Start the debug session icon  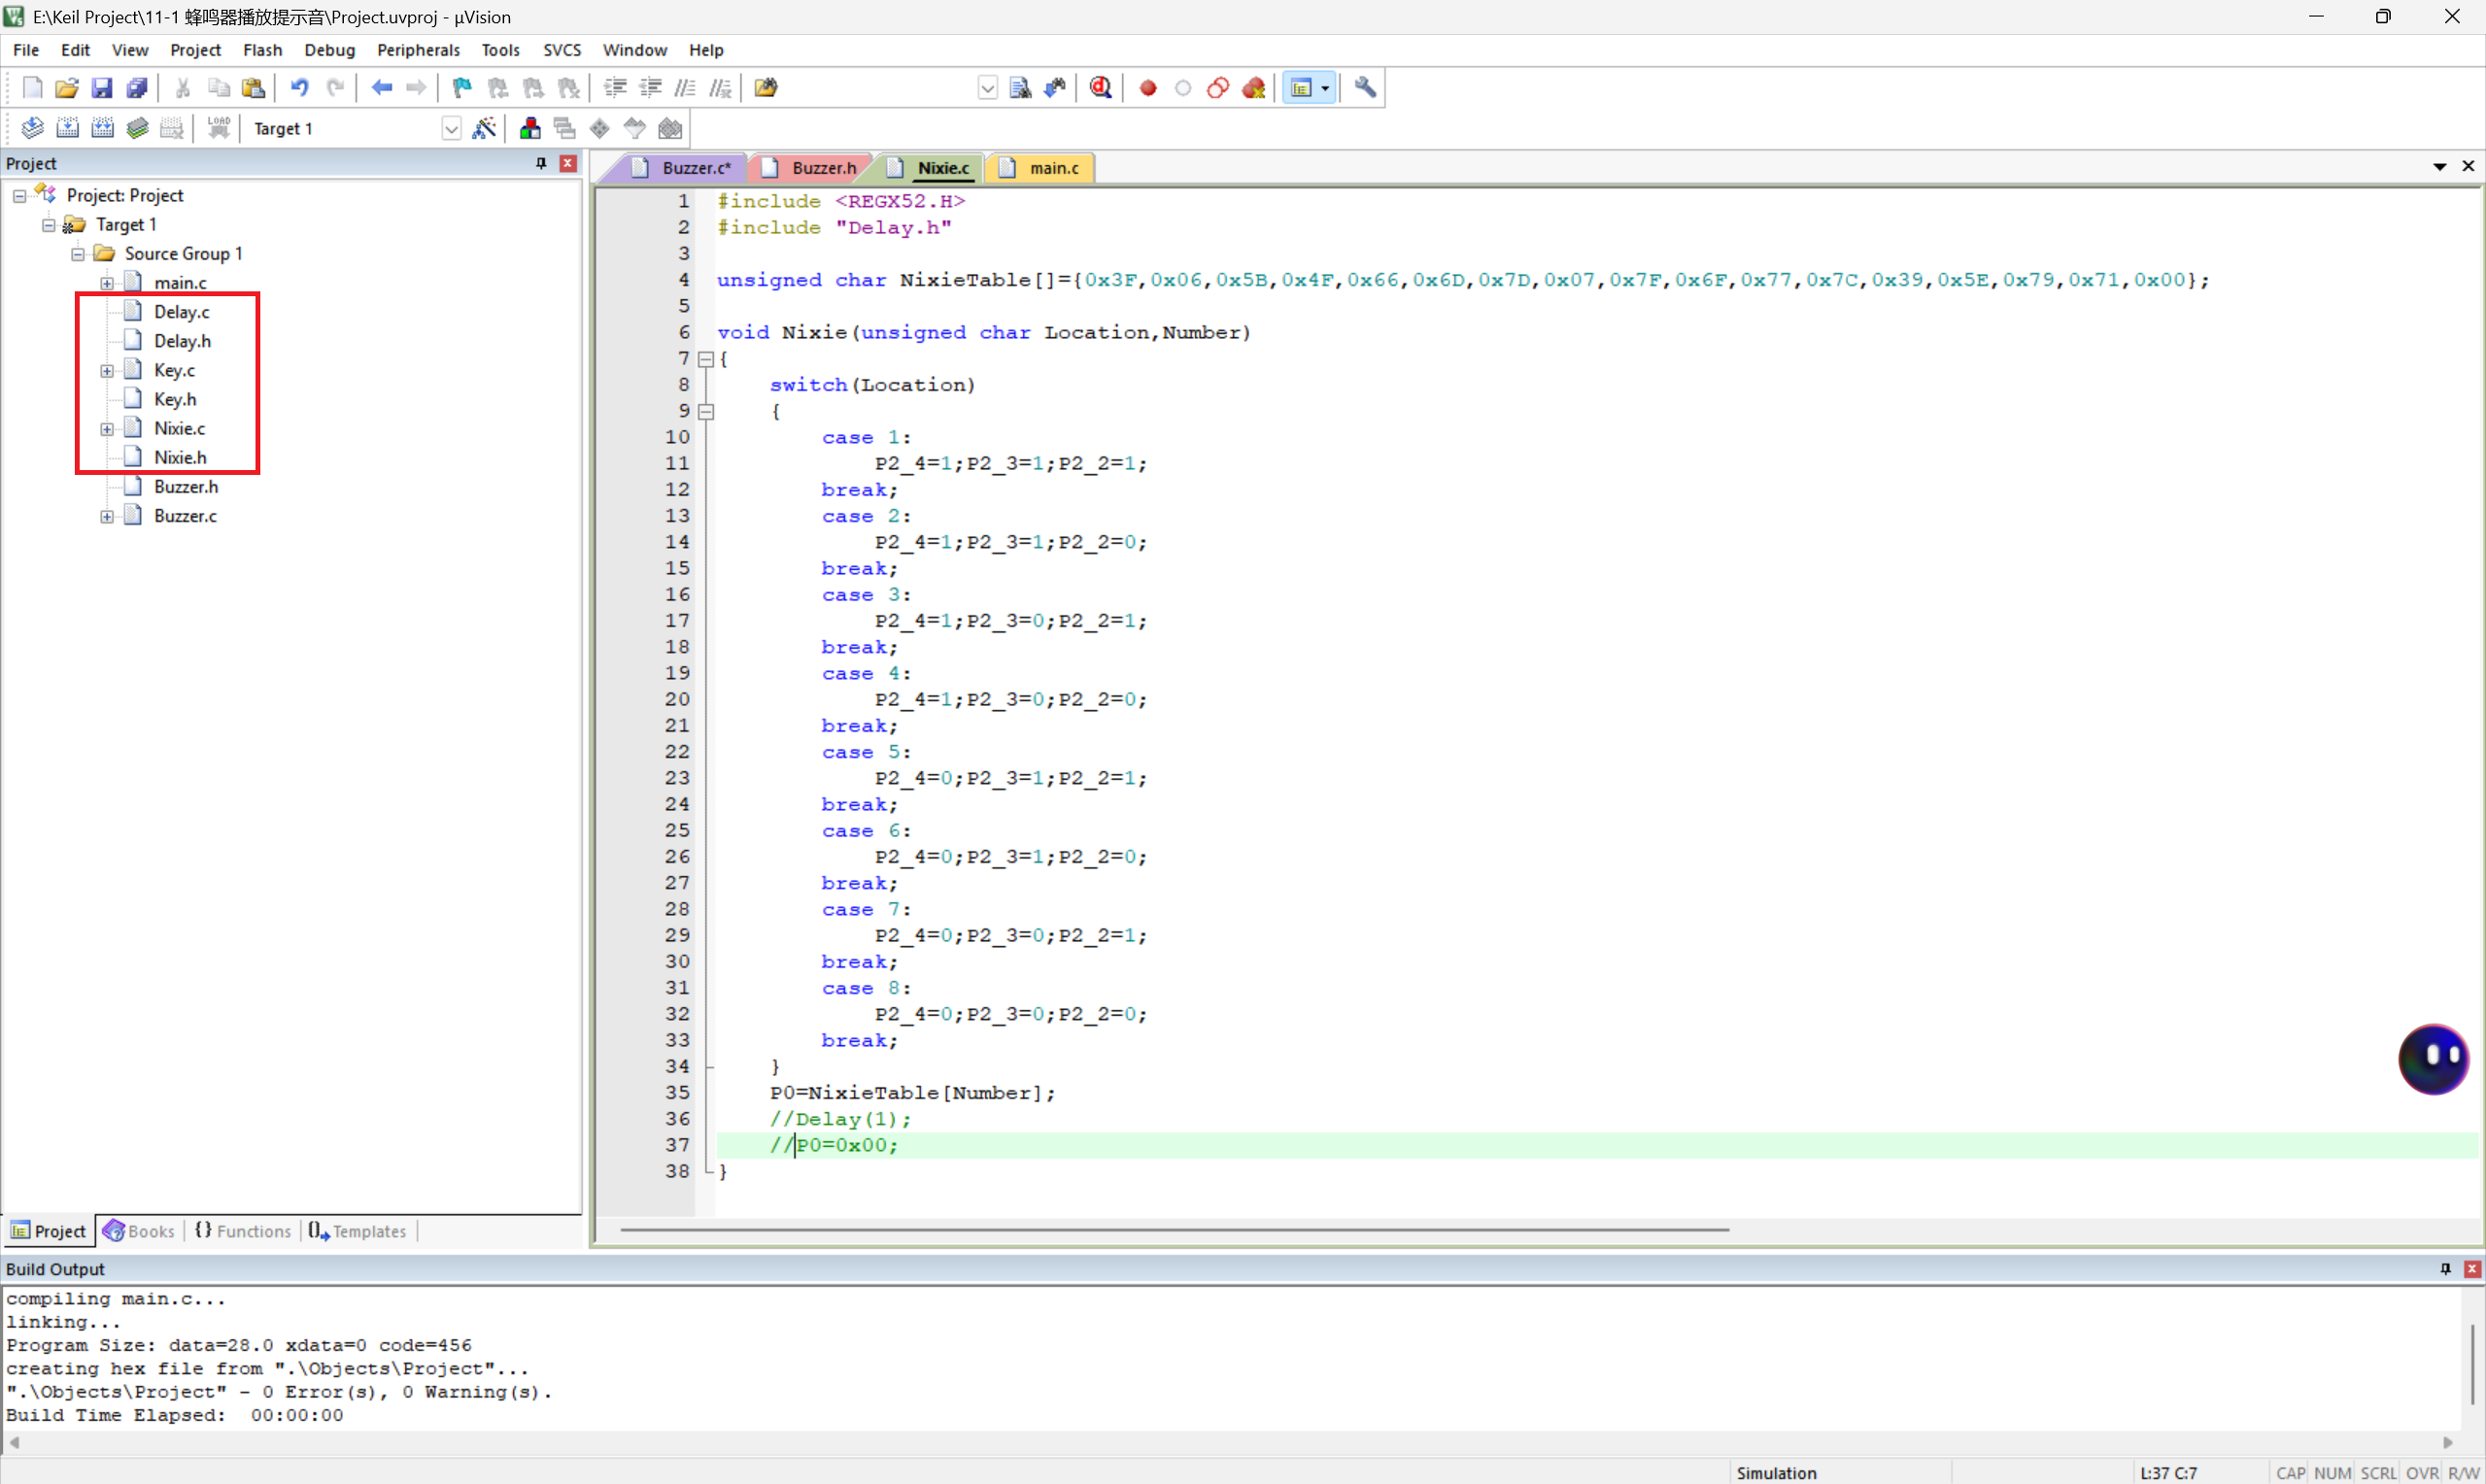(1100, 88)
